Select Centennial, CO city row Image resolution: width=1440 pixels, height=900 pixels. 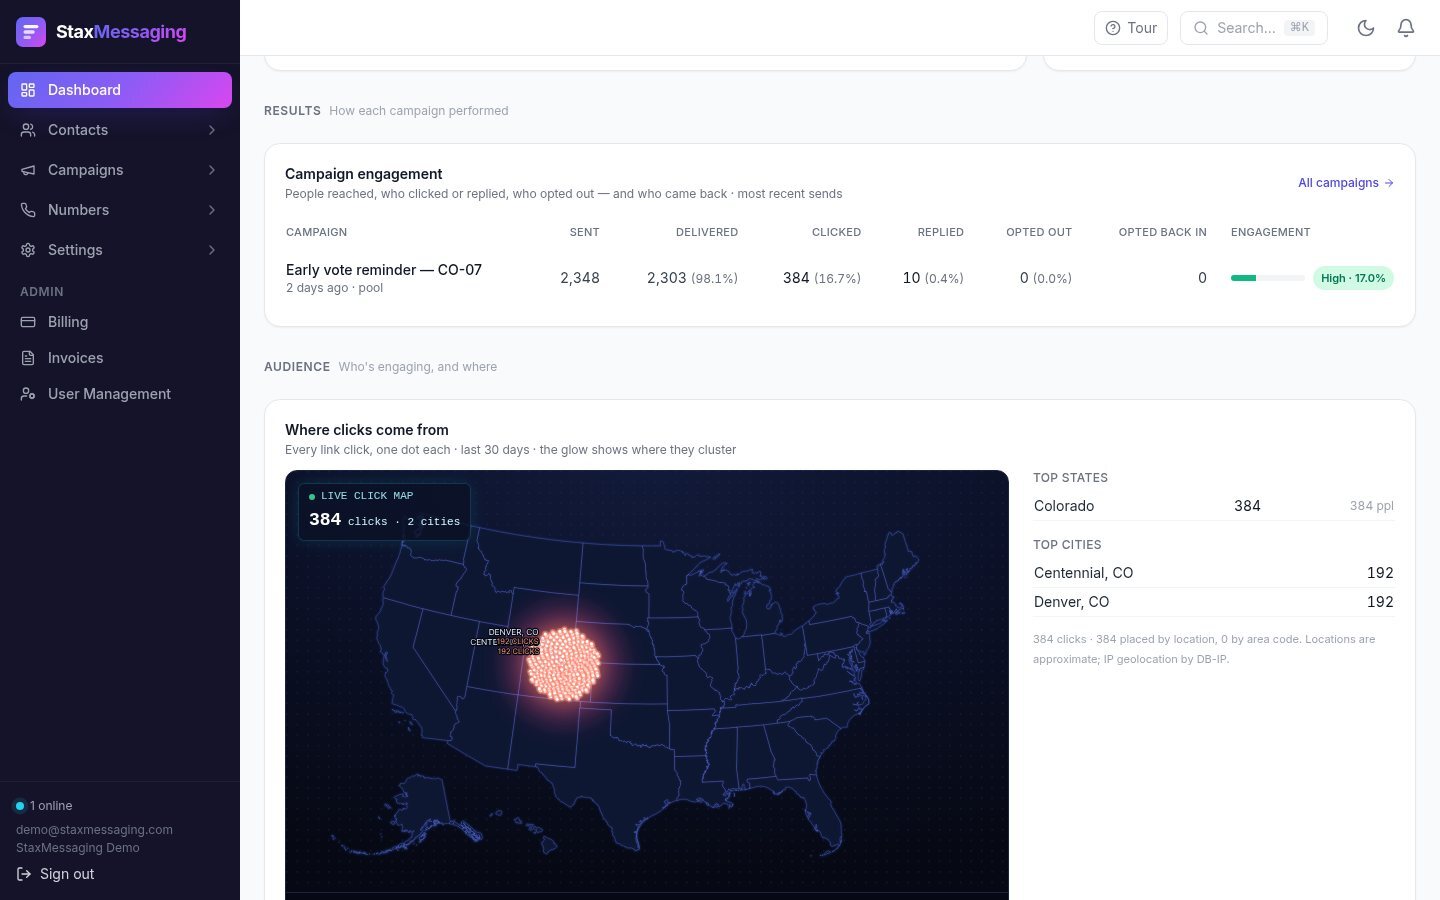point(1214,573)
